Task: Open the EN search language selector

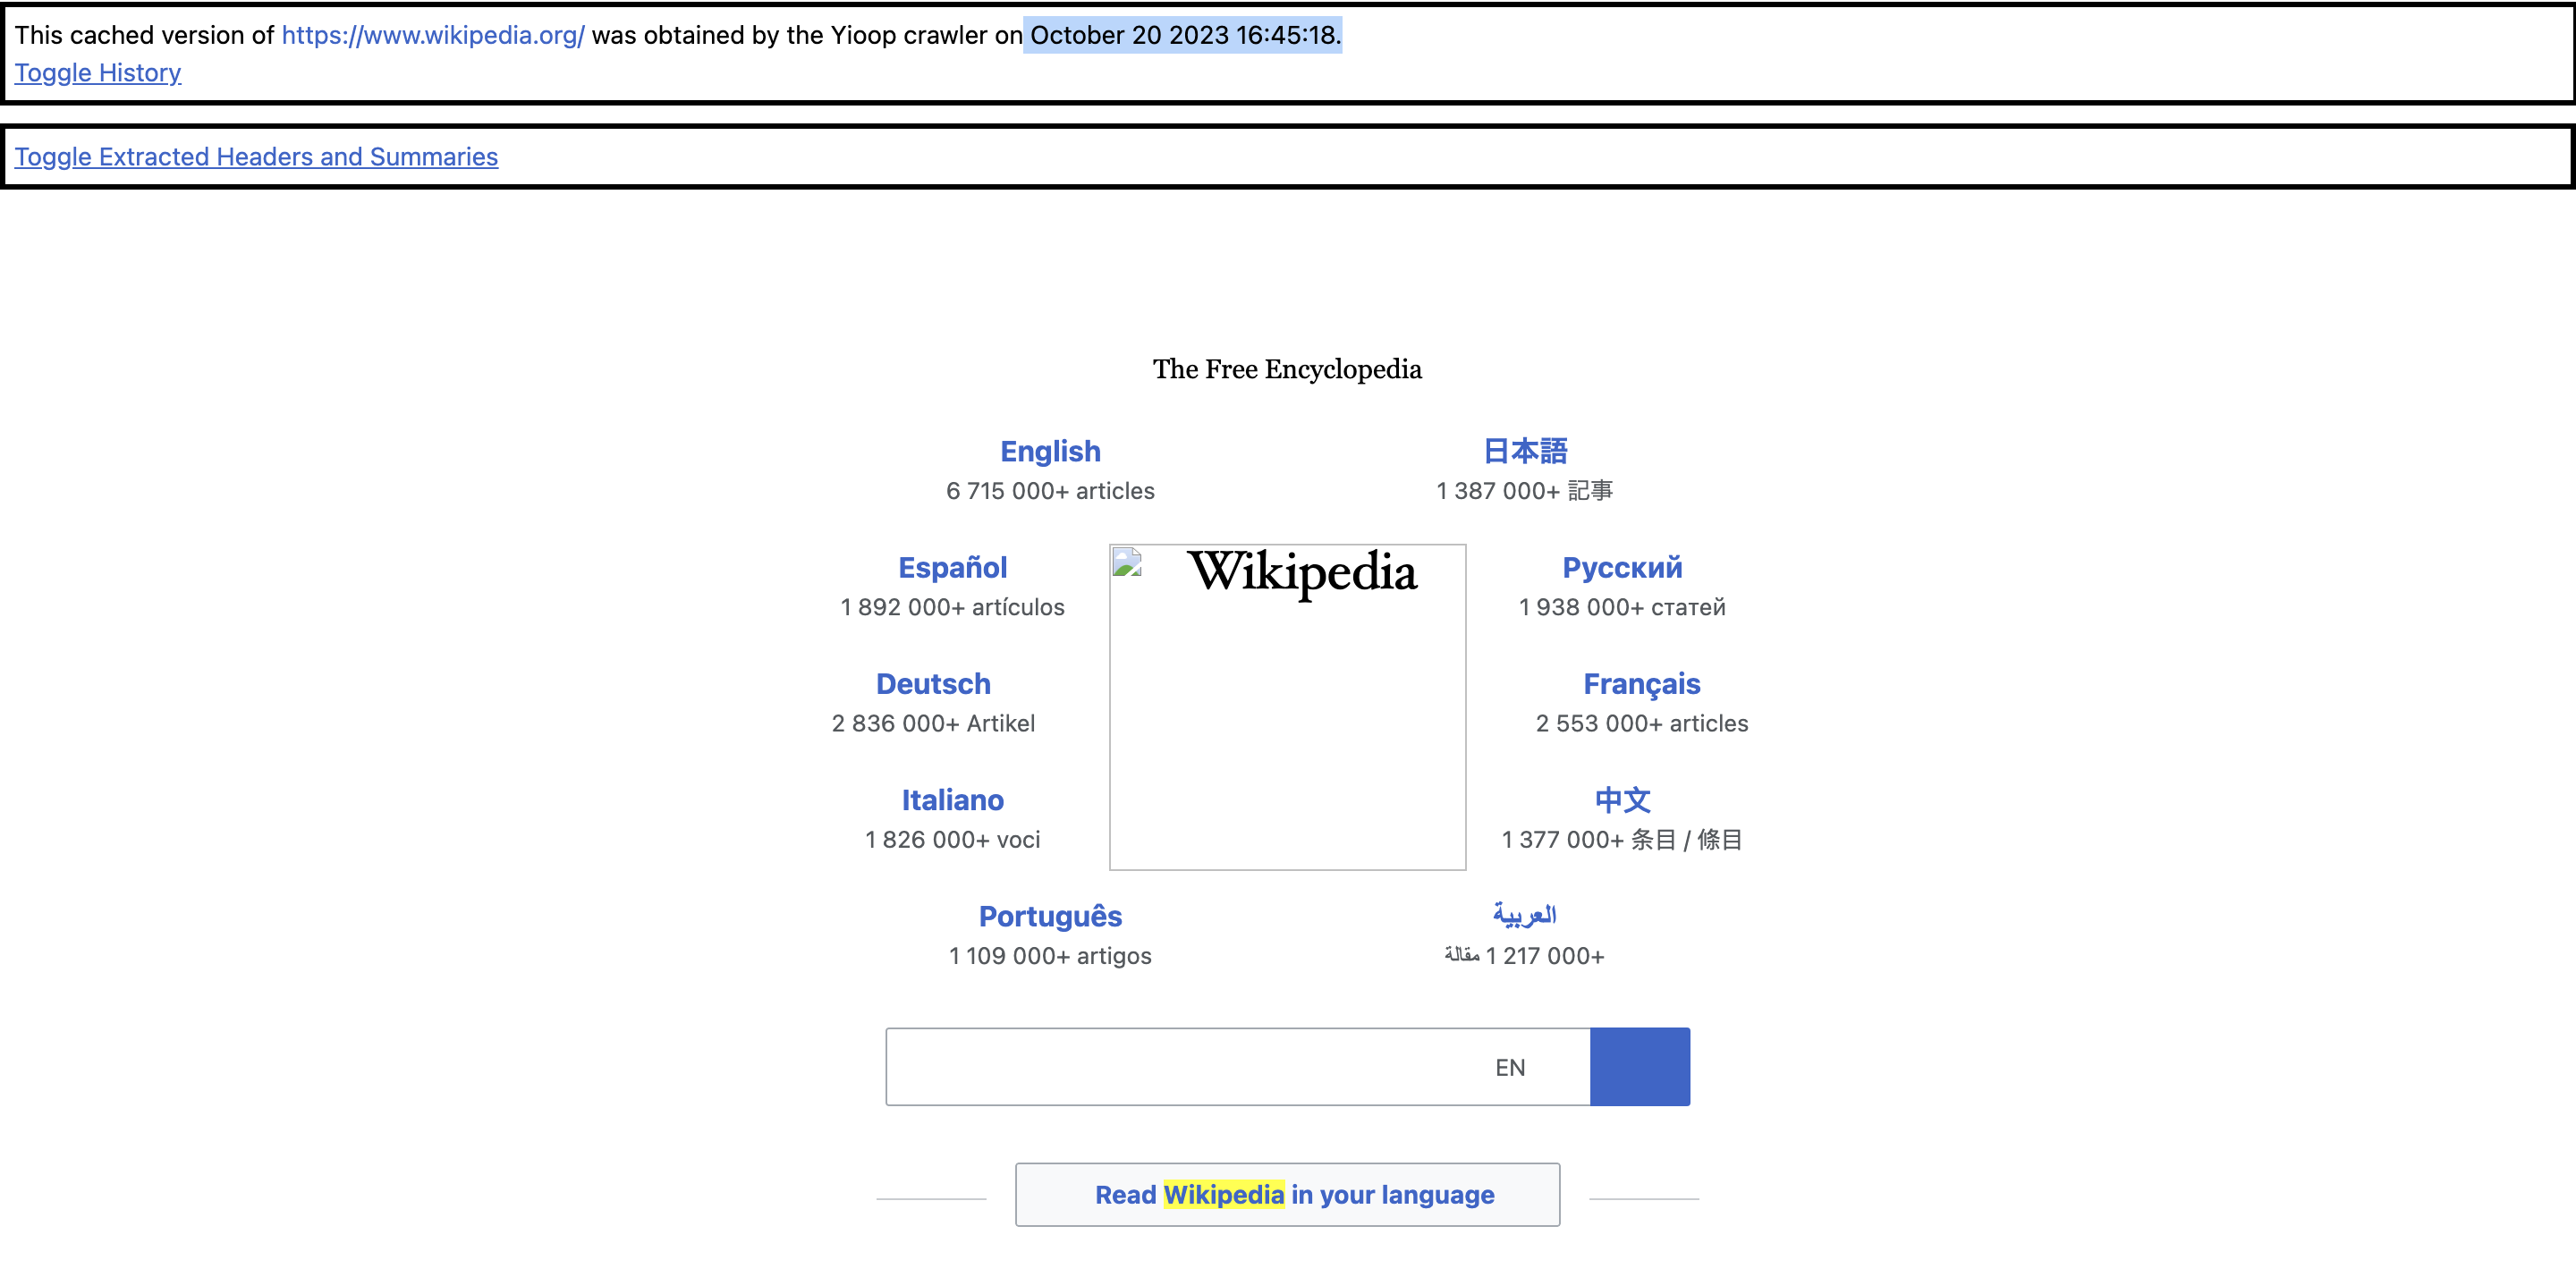Action: pos(1510,1067)
